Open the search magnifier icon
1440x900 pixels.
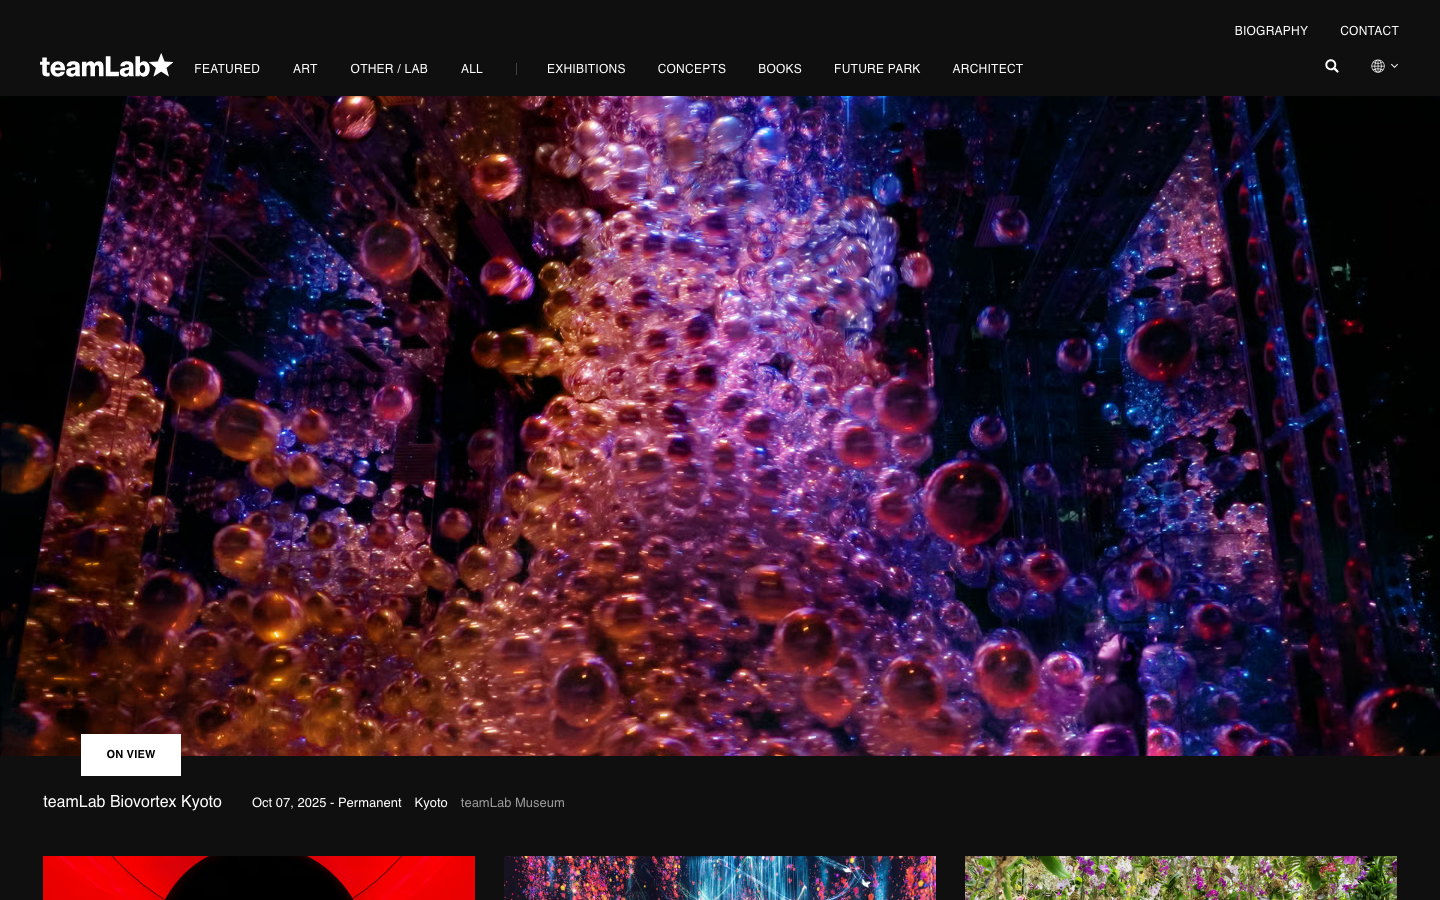1332,66
